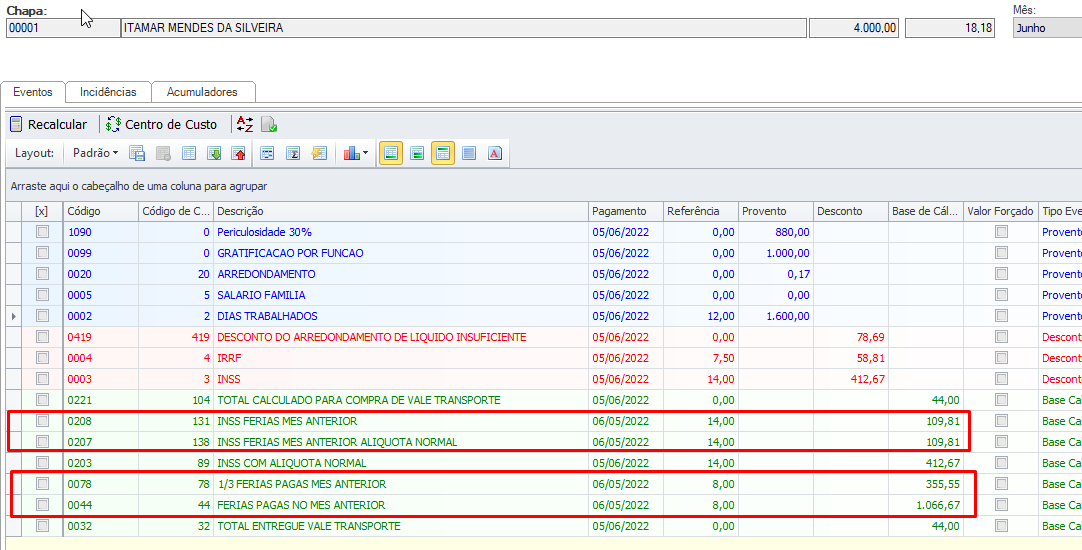Check the row checkbox for Periculosidade 30%
1082x550 pixels.
(43, 232)
